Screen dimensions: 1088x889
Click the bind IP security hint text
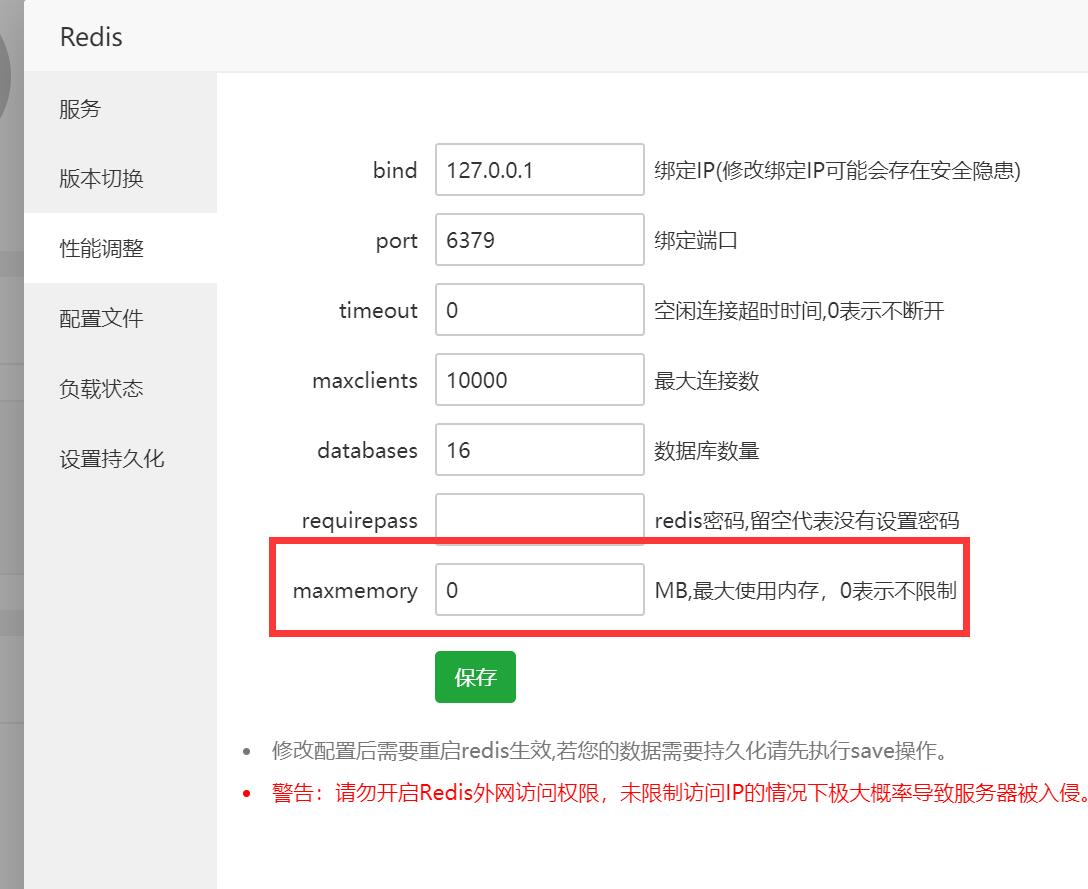tap(838, 171)
